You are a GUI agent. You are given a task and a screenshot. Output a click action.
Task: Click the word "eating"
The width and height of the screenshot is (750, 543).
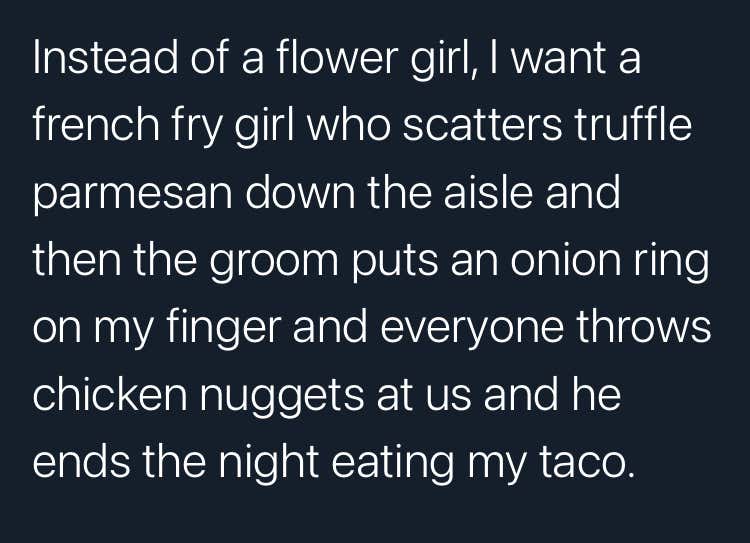click(393, 464)
